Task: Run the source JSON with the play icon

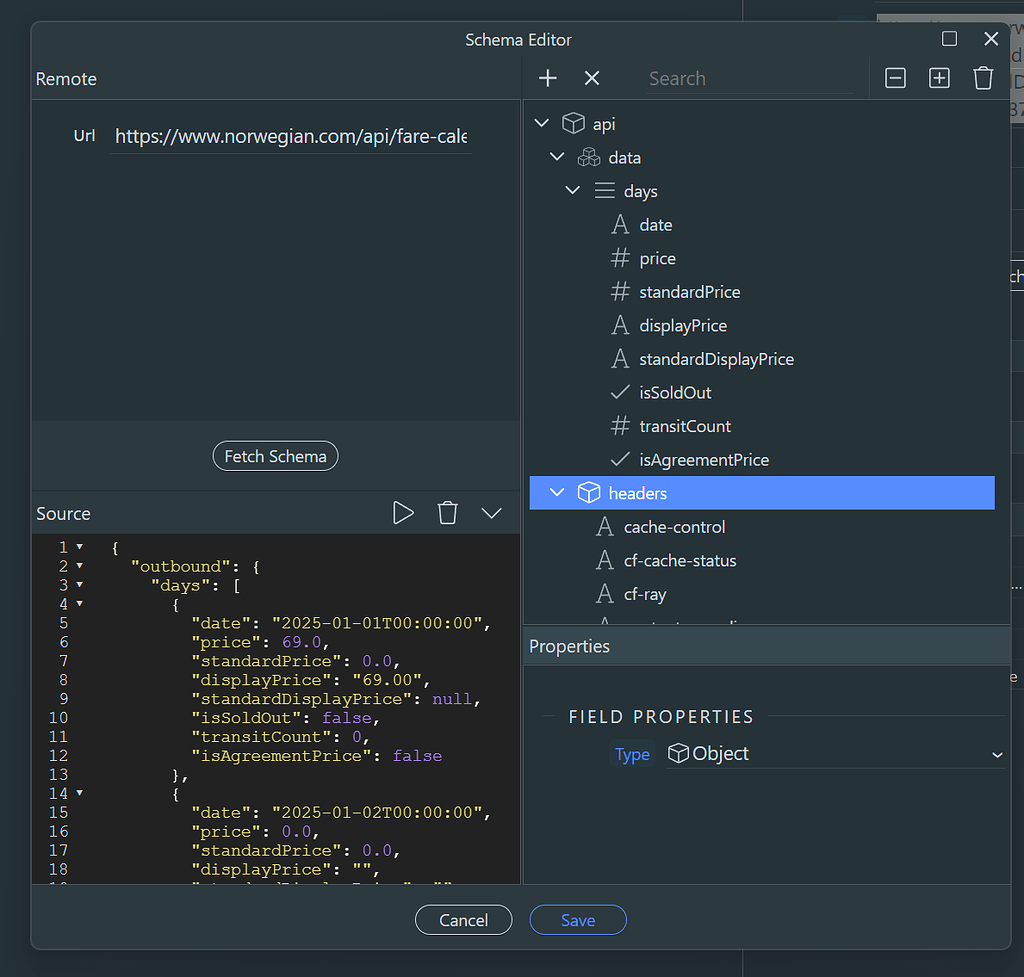Action: (404, 512)
